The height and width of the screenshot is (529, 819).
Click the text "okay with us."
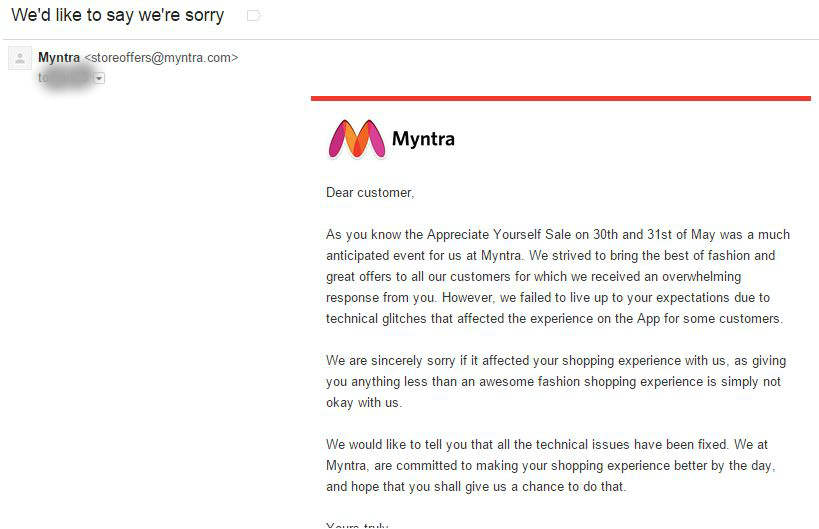click(364, 403)
